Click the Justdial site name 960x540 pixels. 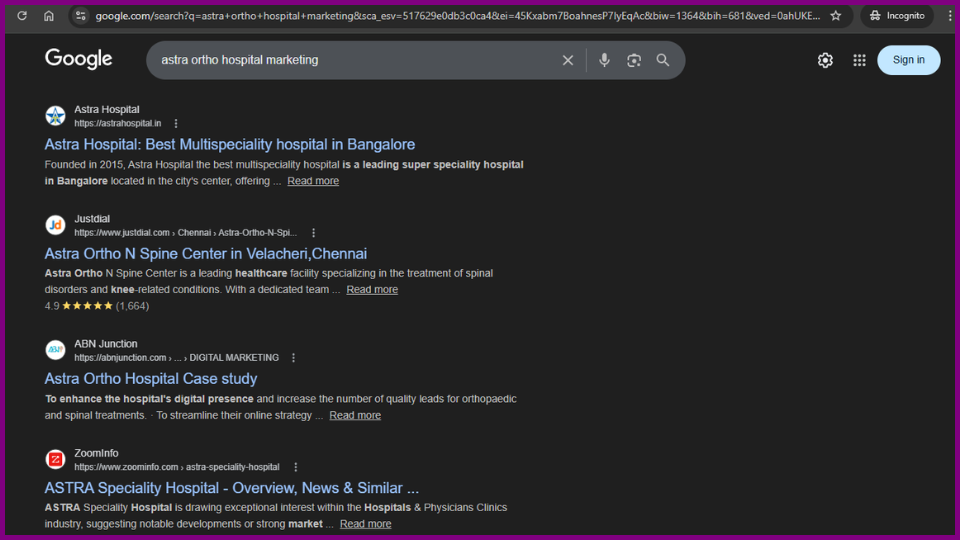(92, 219)
